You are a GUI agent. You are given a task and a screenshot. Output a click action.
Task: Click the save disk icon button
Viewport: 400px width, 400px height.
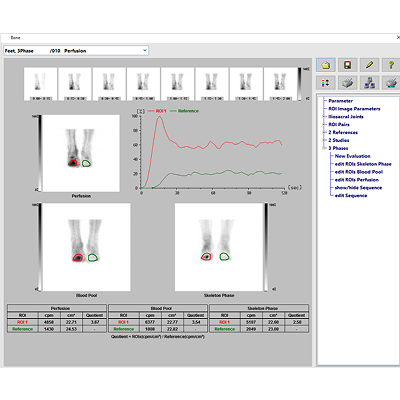click(x=347, y=65)
